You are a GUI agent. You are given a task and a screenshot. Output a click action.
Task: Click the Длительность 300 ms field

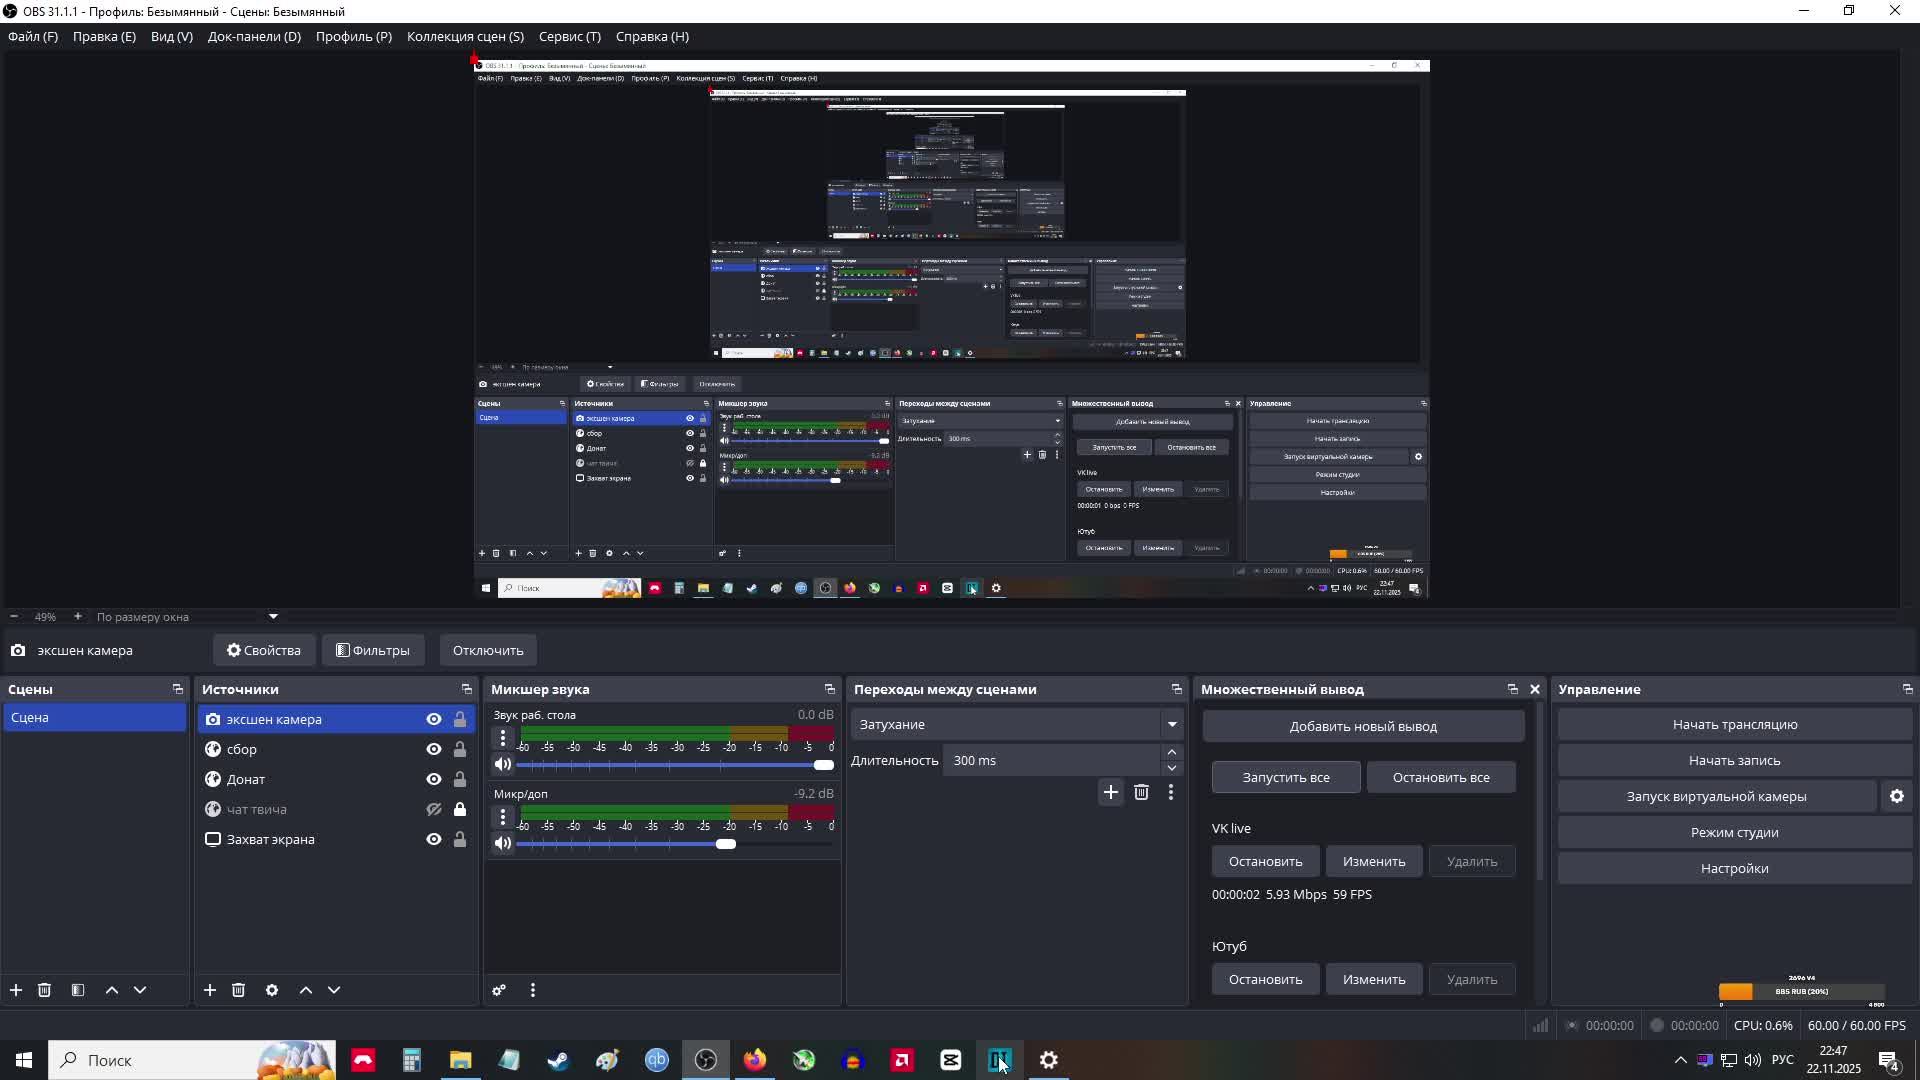click(x=1050, y=760)
